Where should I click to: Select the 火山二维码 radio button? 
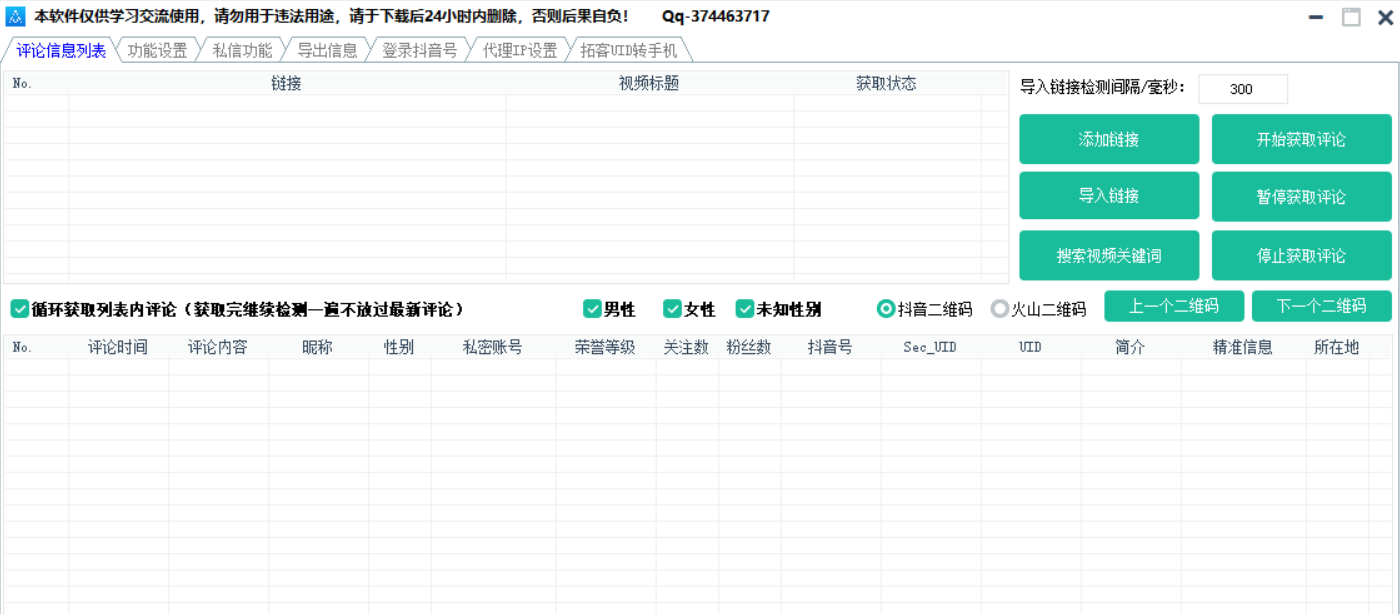click(999, 309)
